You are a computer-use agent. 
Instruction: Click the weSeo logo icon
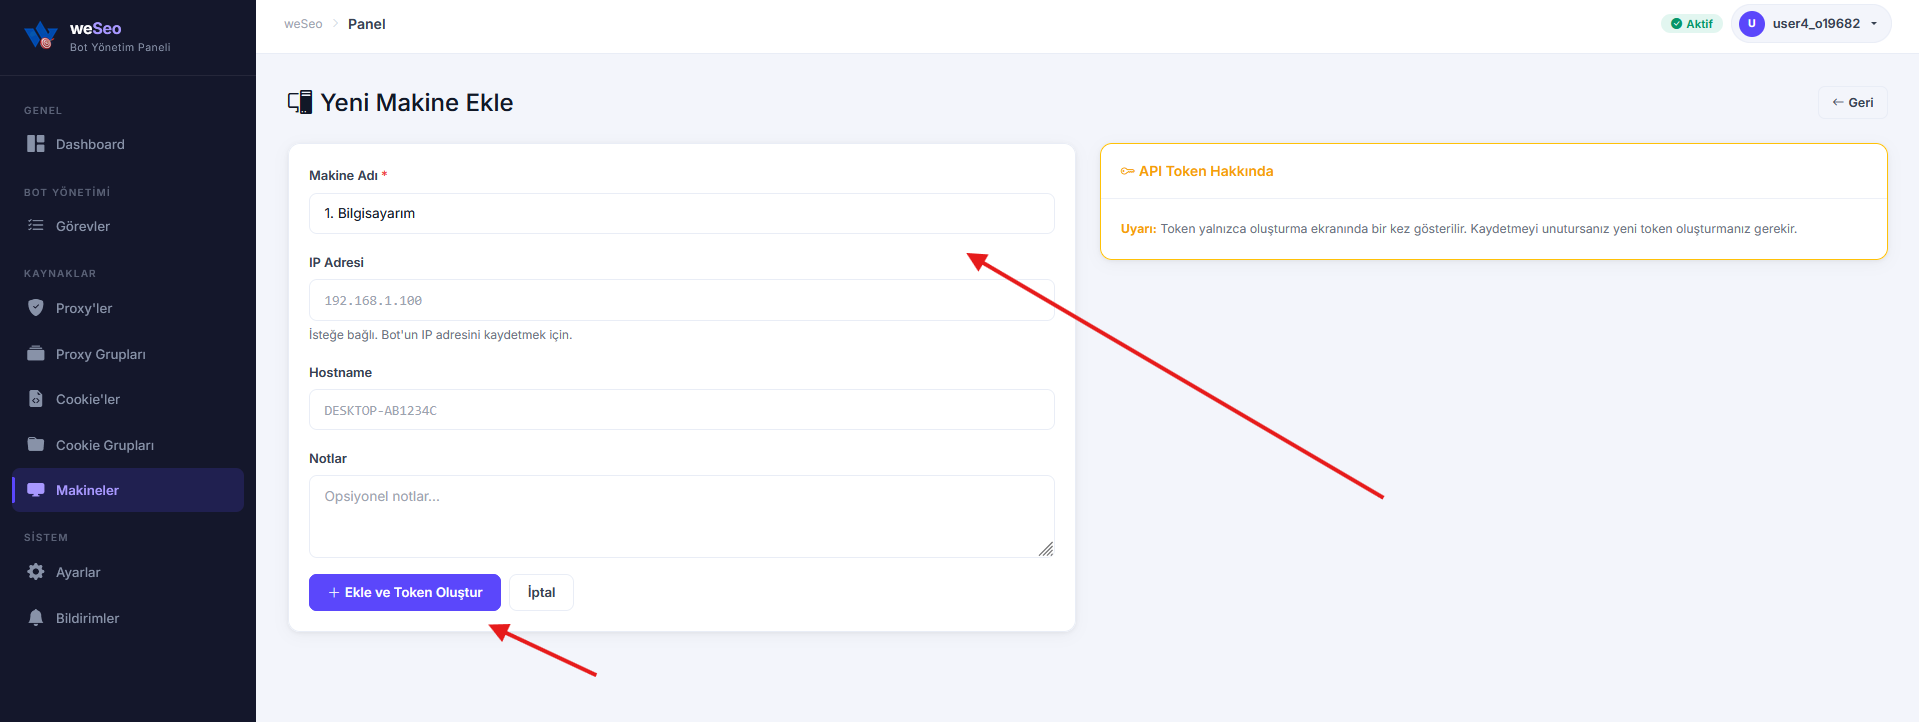(x=41, y=35)
